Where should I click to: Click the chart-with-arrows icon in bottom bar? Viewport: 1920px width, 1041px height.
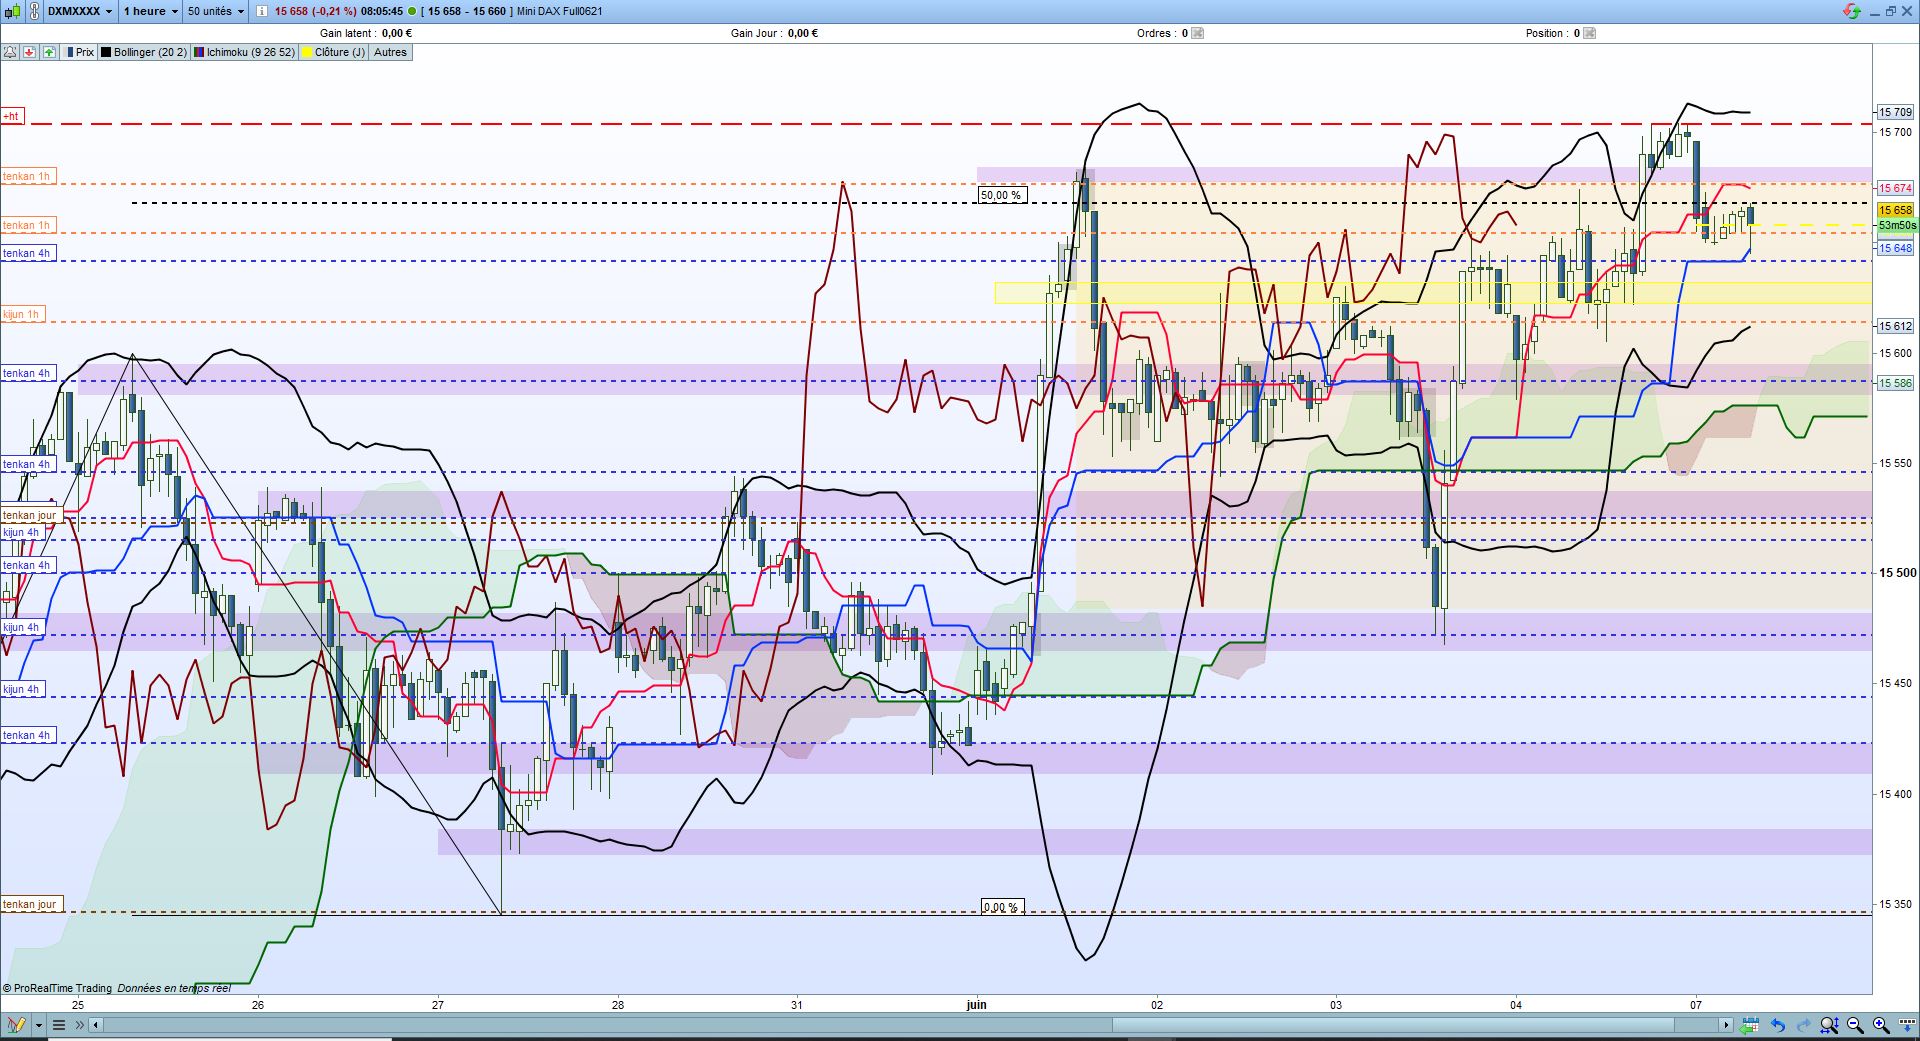(1749, 1025)
